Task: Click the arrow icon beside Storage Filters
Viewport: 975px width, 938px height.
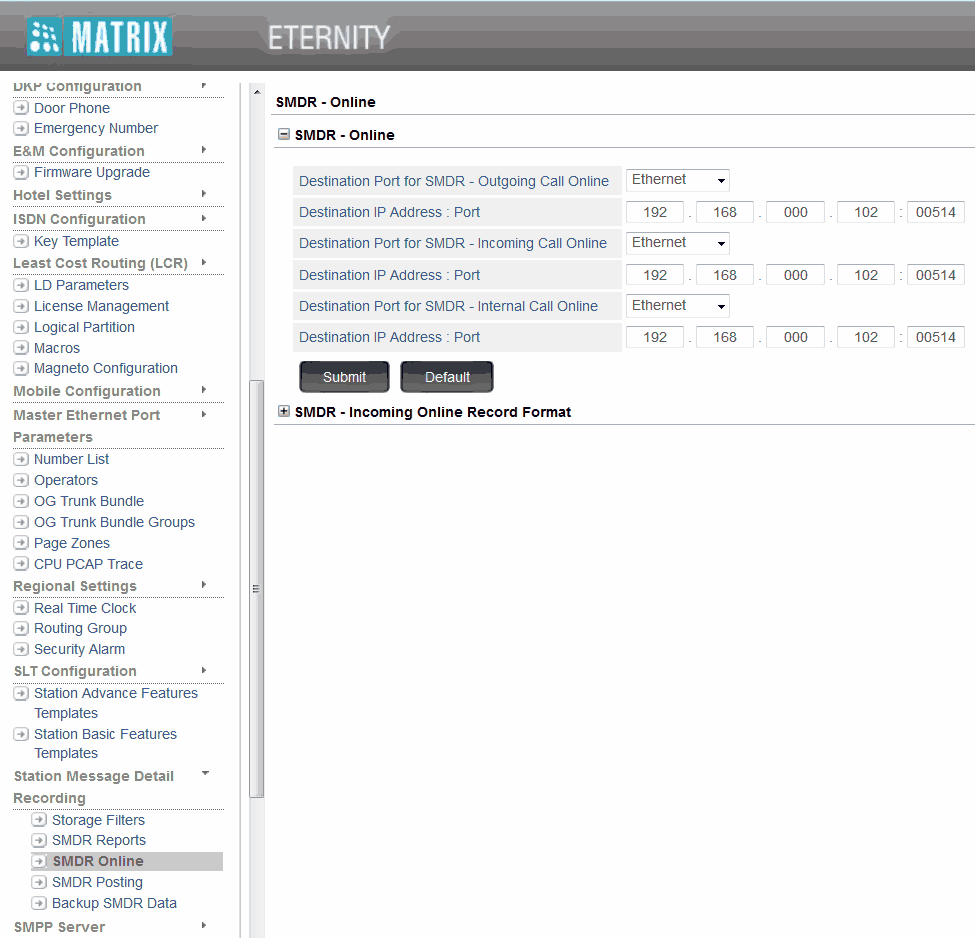Action: tap(39, 820)
